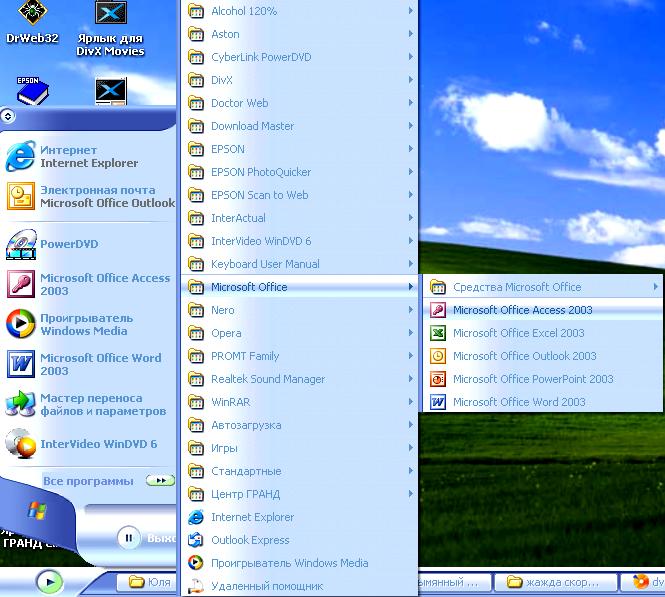Open the EPSON book desktop icon

point(32,91)
